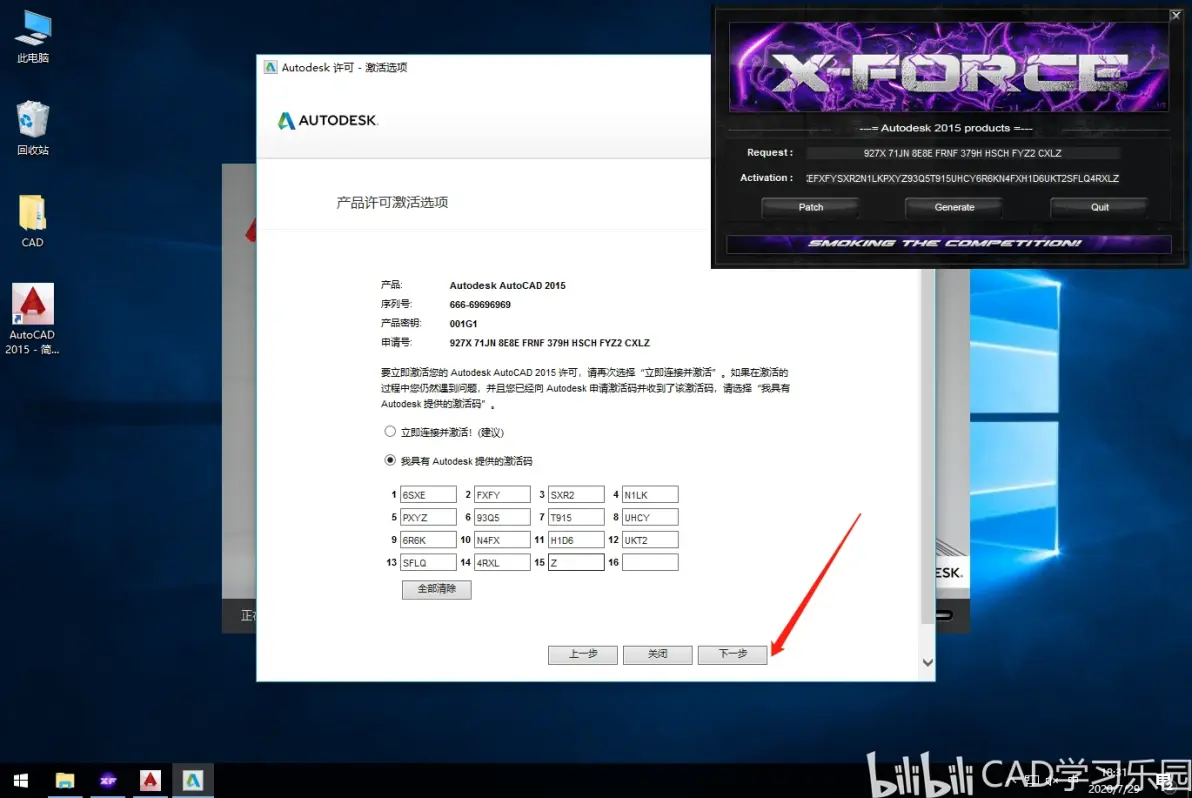Focus the Activation field in X-Force
Image resolution: width=1192 pixels, height=798 pixels.
[962, 179]
